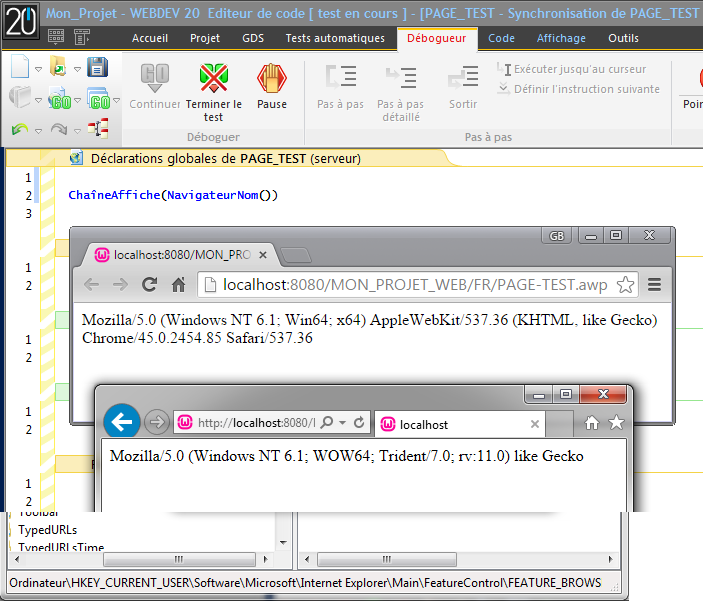
Task: Switch to Tests automatiques tab
Action: click(335, 39)
